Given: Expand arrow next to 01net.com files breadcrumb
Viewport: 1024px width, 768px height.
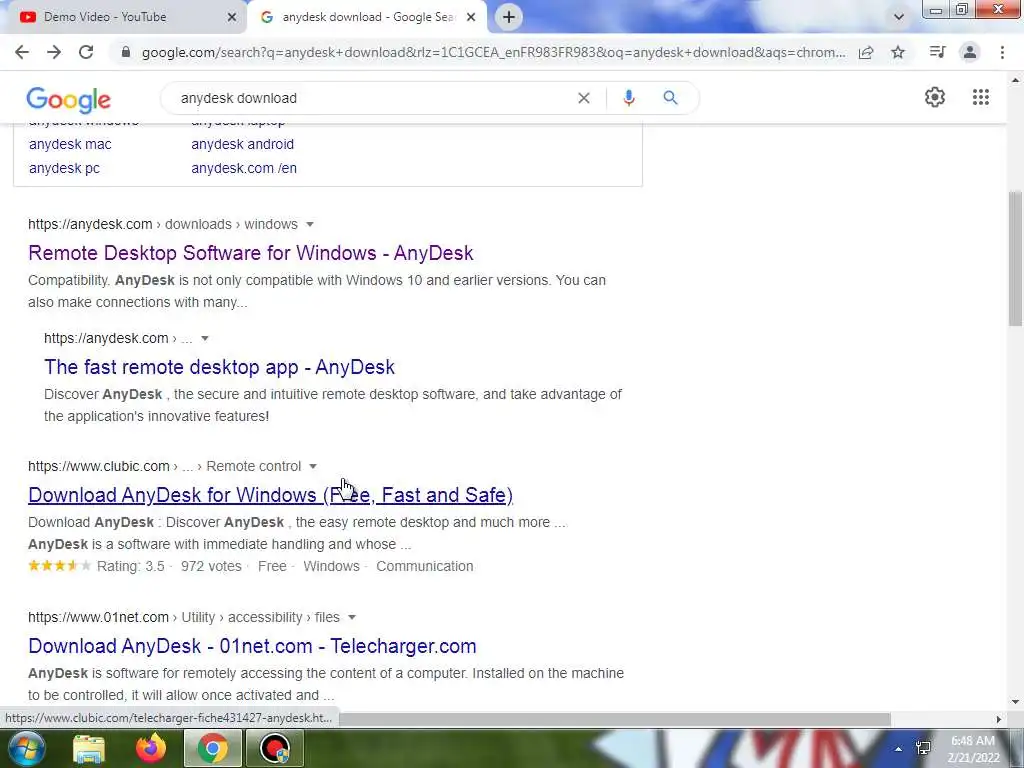Looking at the screenshot, I should coord(351,617).
